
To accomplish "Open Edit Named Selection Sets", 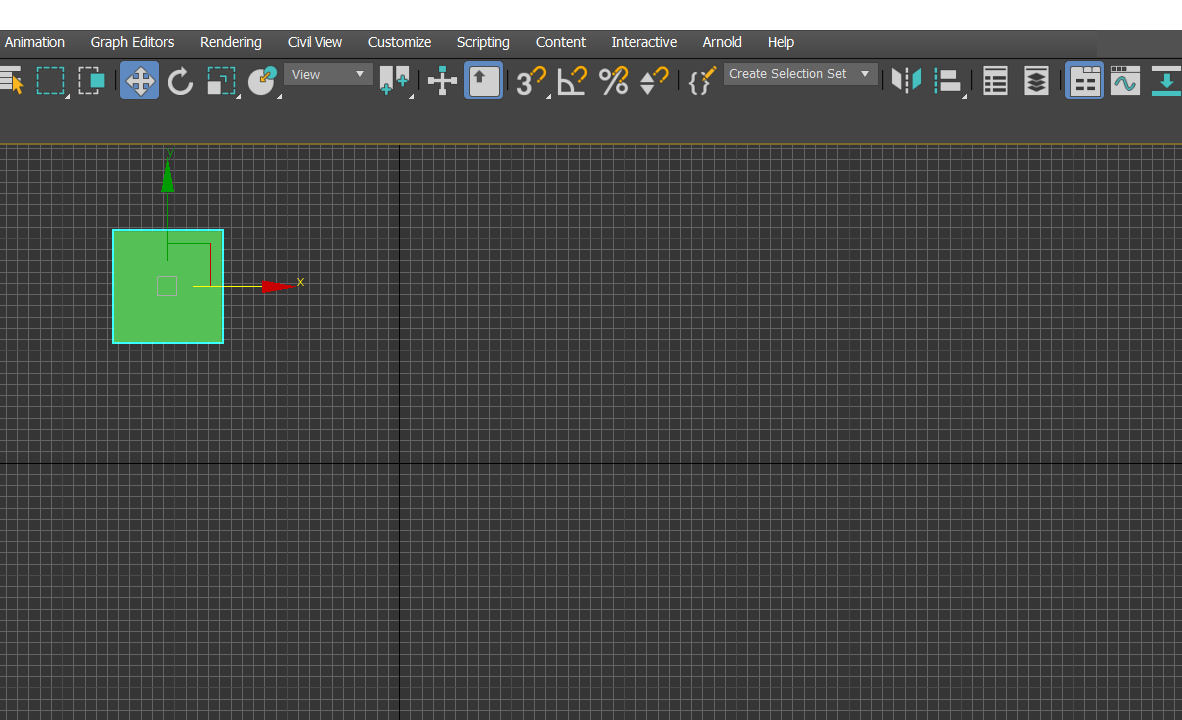I will pyautogui.click(x=700, y=81).
